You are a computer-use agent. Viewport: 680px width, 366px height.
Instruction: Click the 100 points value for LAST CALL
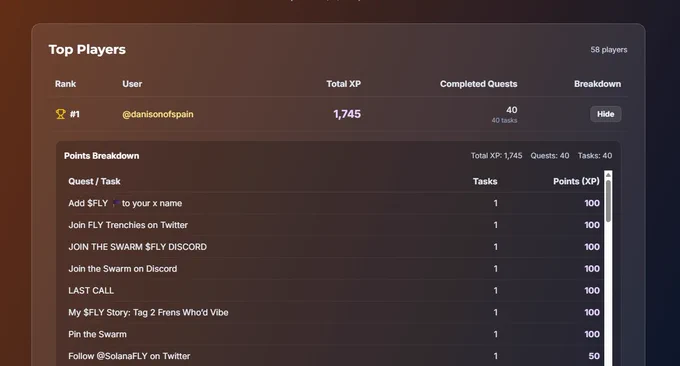point(592,291)
